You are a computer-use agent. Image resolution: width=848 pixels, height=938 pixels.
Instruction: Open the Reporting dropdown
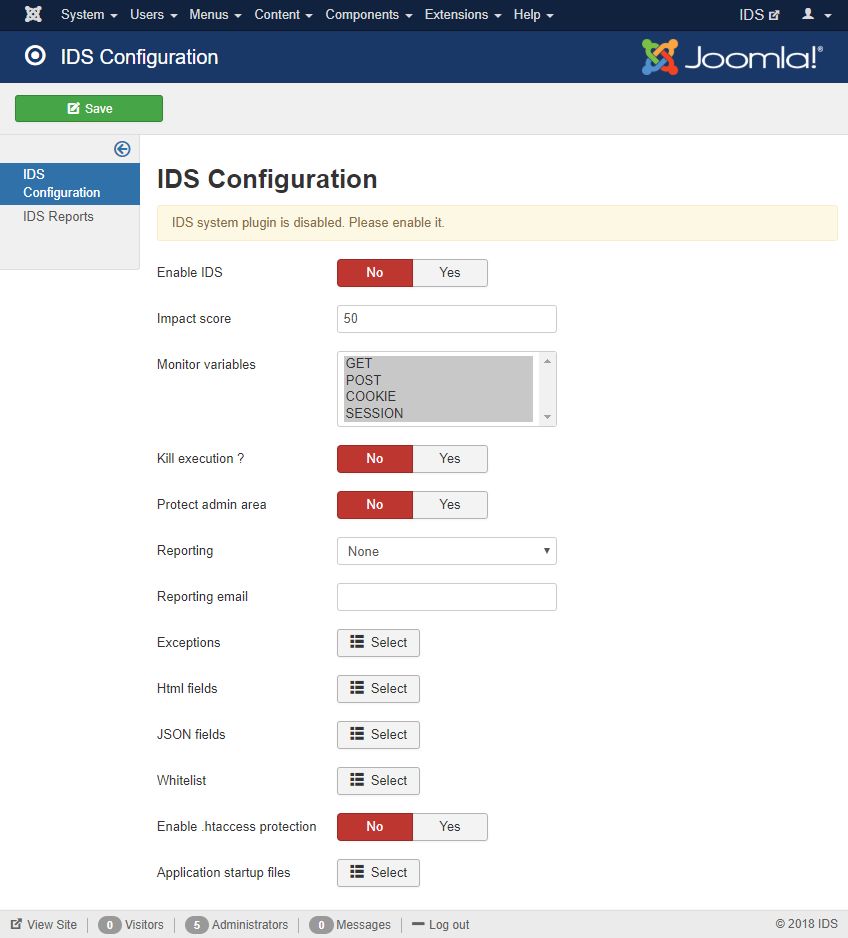tap(447, 551)
